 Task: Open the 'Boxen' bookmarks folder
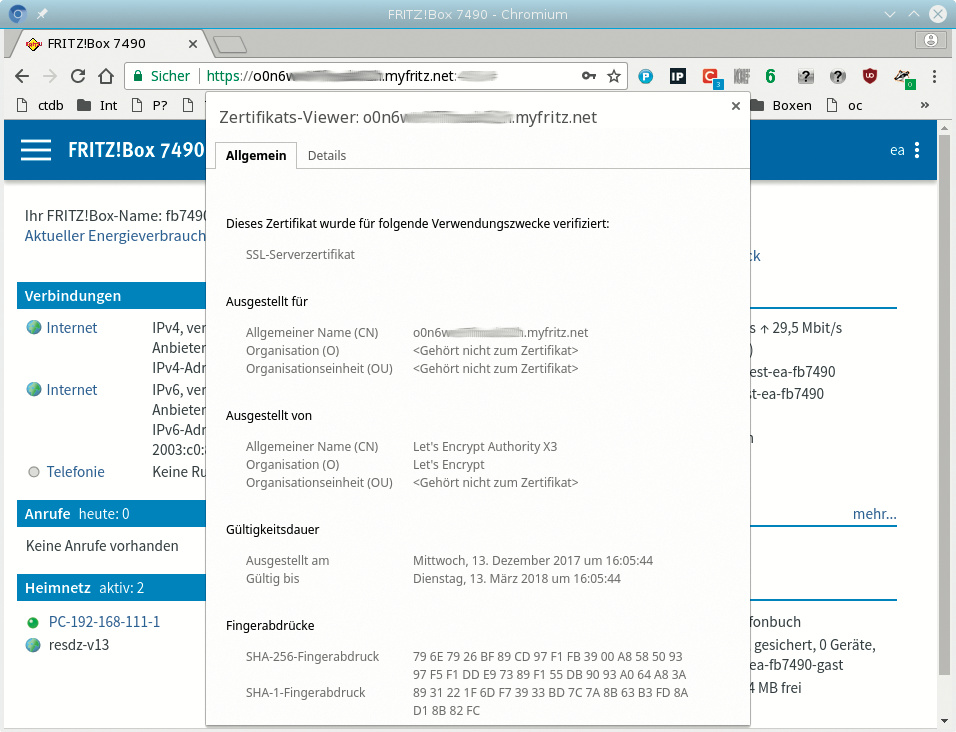782,105
